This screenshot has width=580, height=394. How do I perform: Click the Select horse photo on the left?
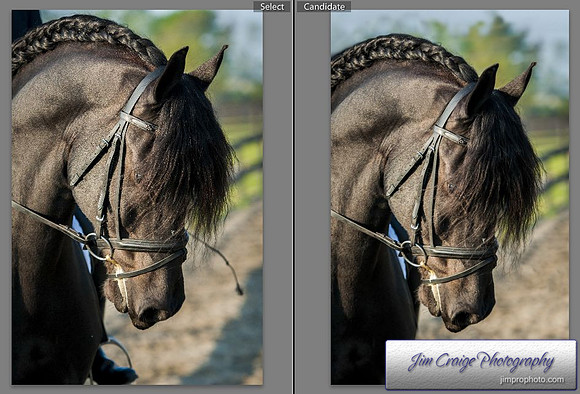137,197
